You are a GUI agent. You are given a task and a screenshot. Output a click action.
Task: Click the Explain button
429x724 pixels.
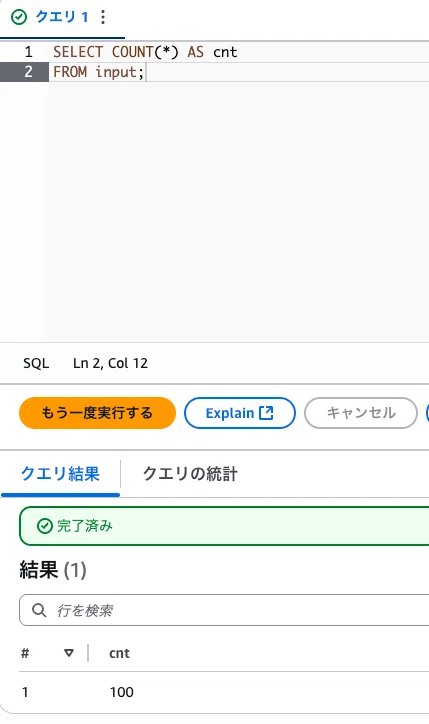pos(240,413)
